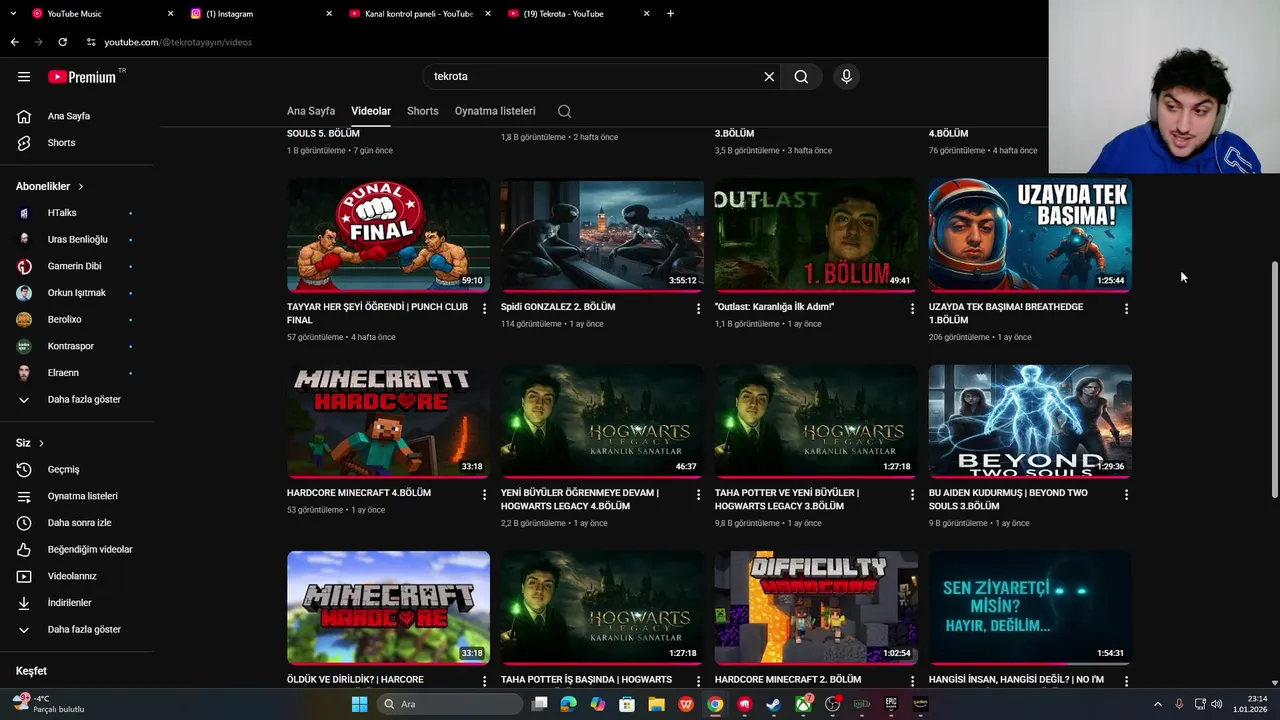The height and width of the screenshot is (720, 1280).
Task: Click the magnifier search button
Action: click(x=801, y=77)
